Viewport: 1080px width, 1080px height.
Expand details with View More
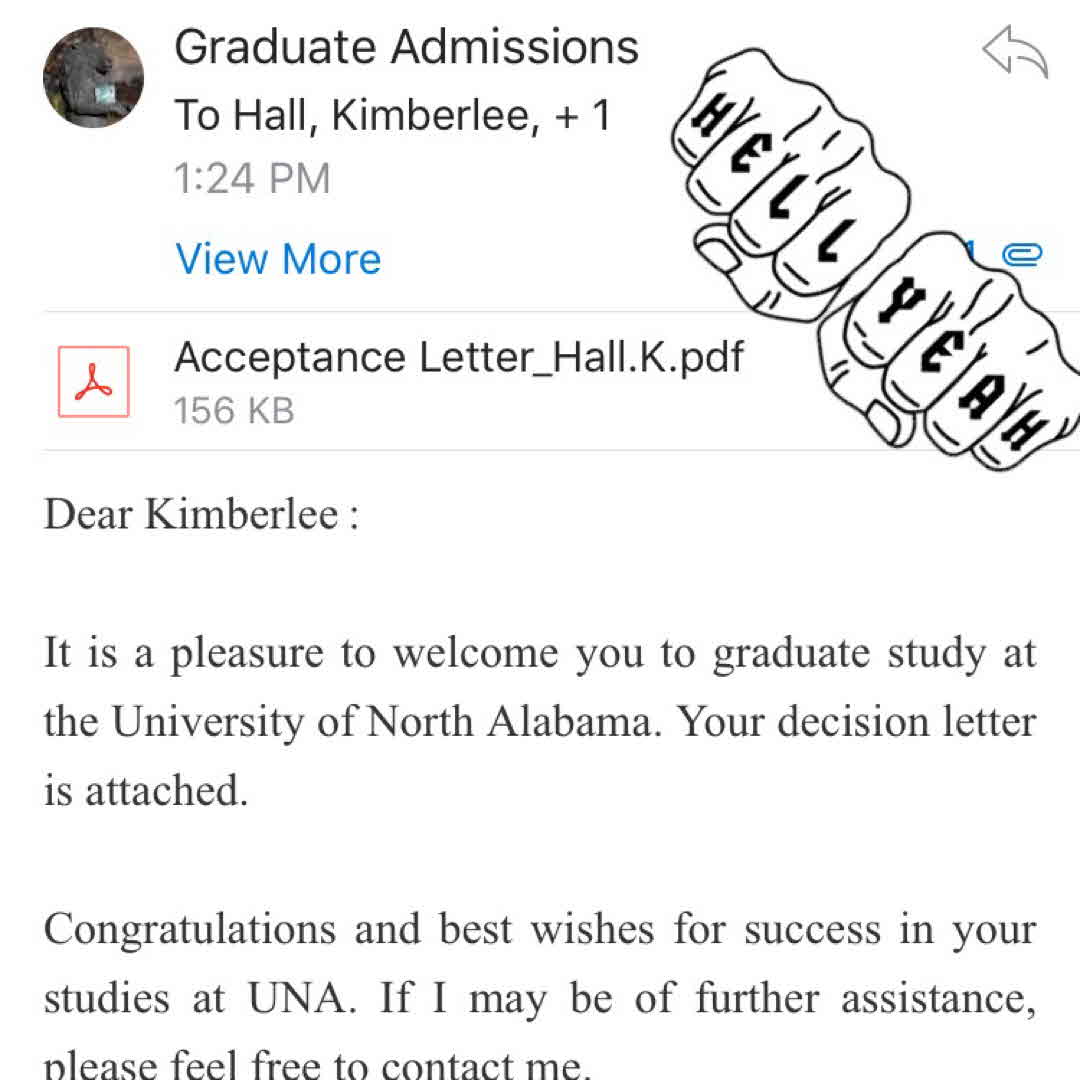278,259
